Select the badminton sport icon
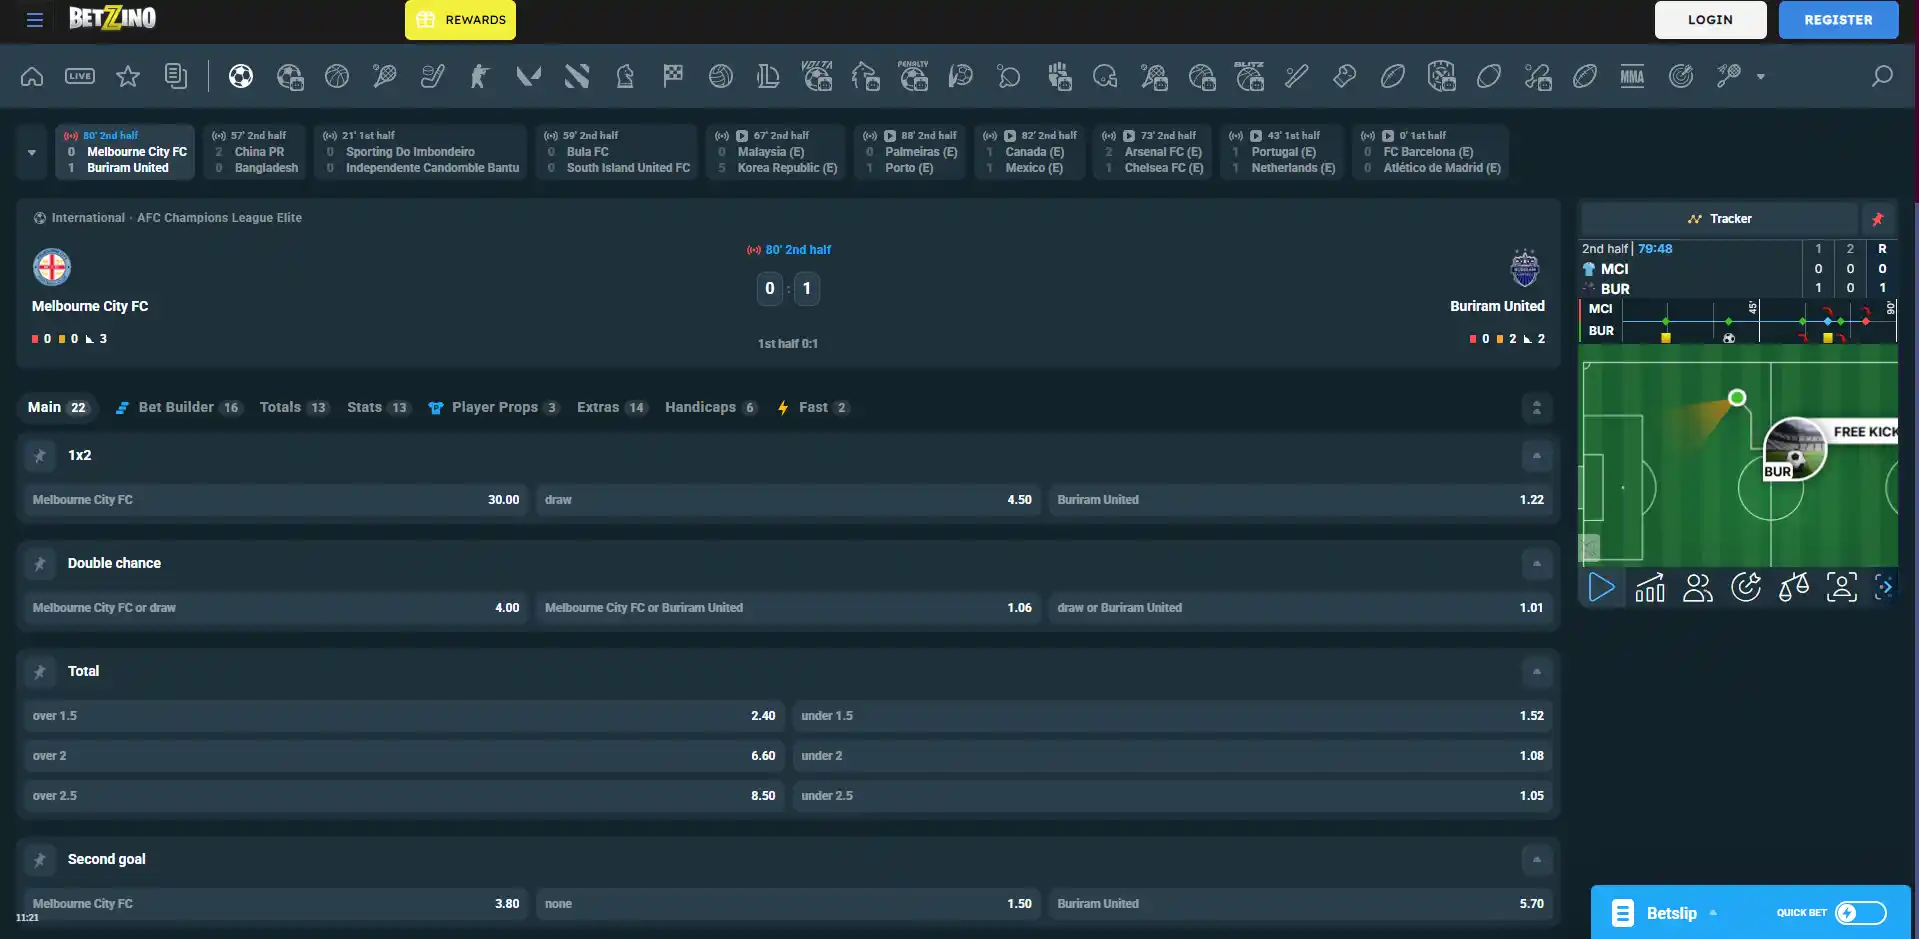 (1729, 76)
